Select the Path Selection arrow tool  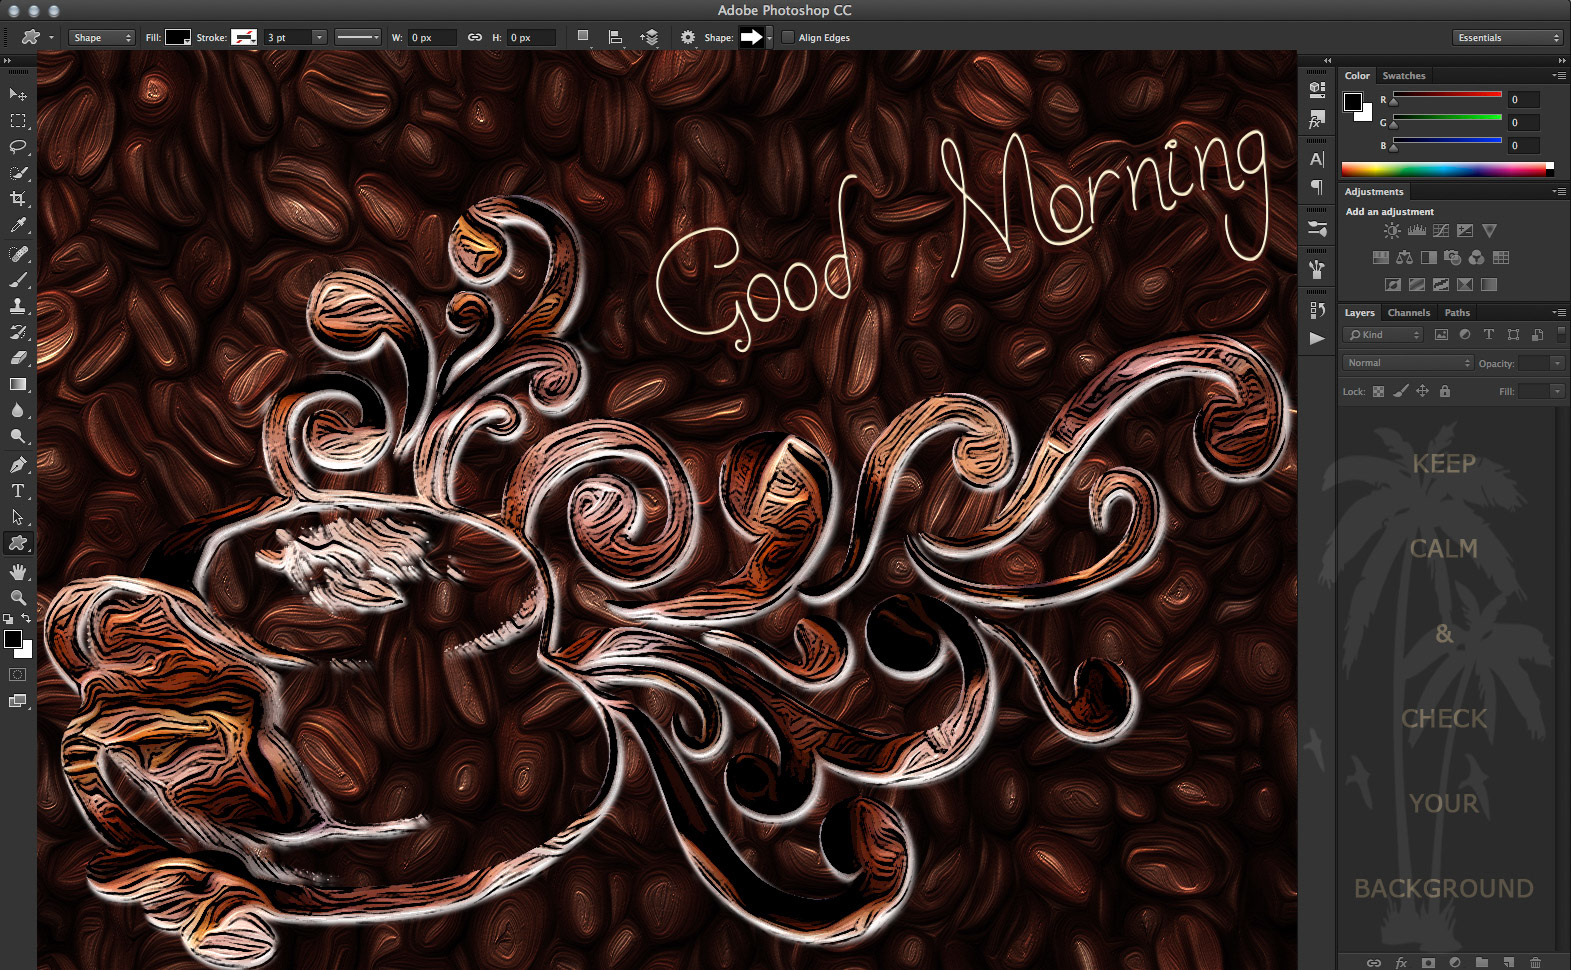[18, 517]
